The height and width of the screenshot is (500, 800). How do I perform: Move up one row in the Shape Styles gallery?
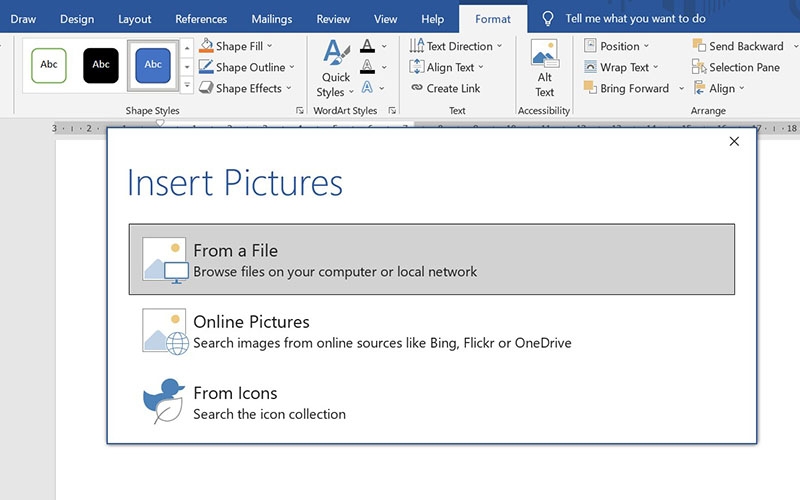[x=187, y=48]
